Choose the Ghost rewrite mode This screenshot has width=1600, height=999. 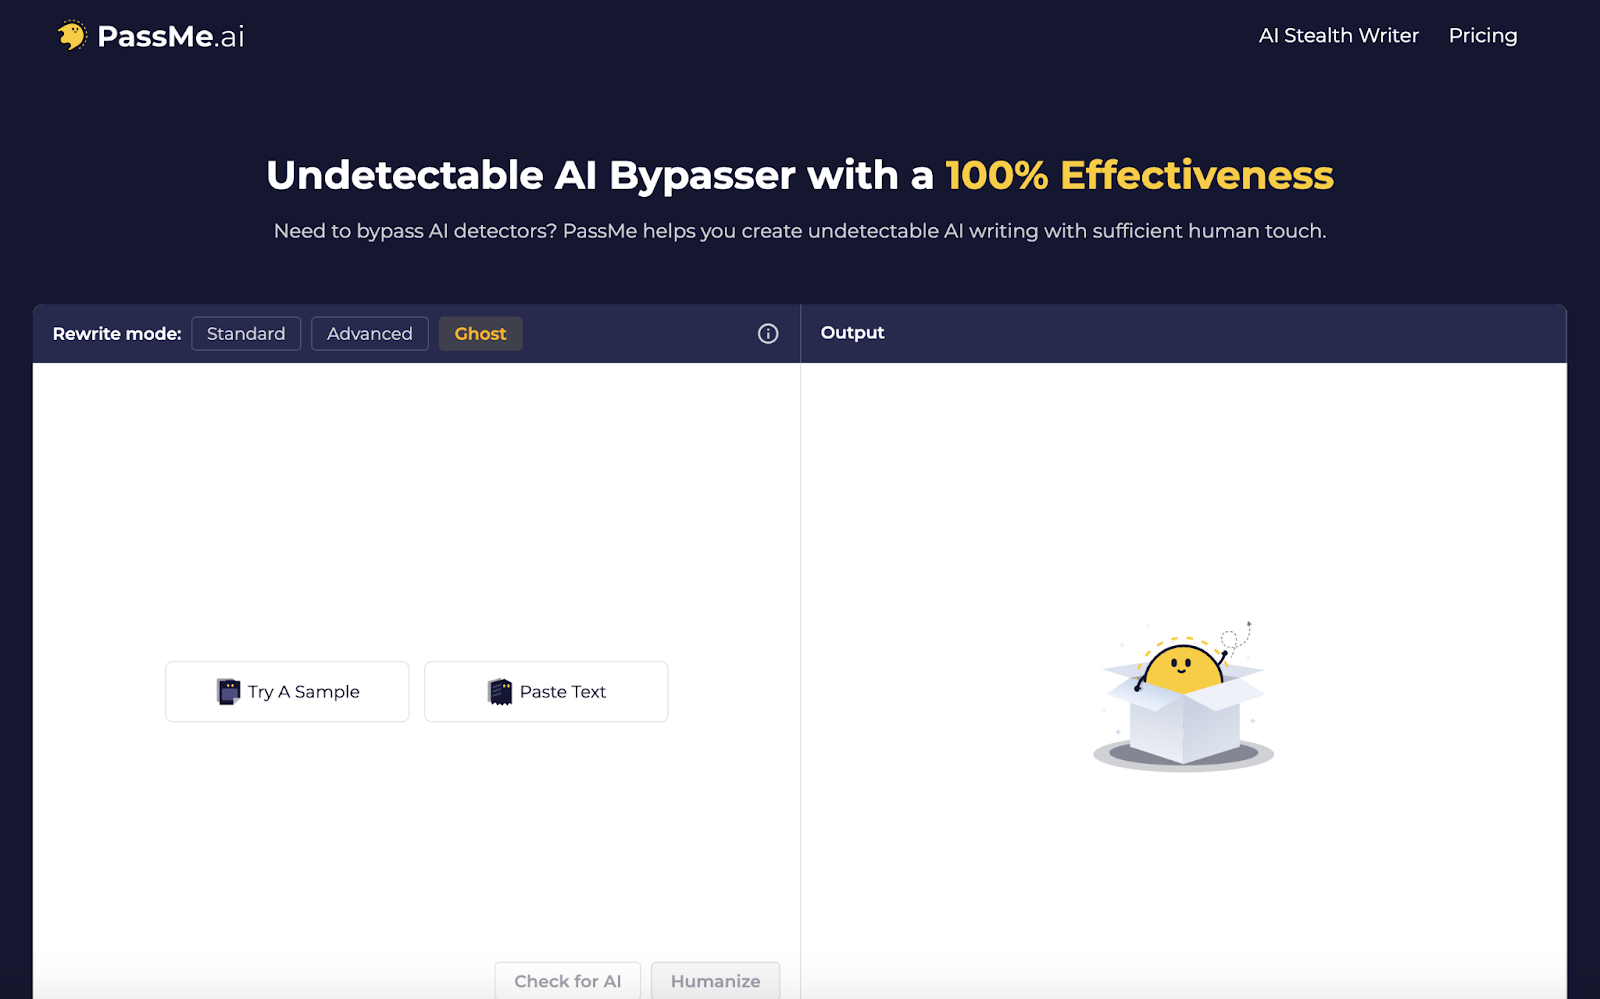pyautogui.click(x=480, y=334)
